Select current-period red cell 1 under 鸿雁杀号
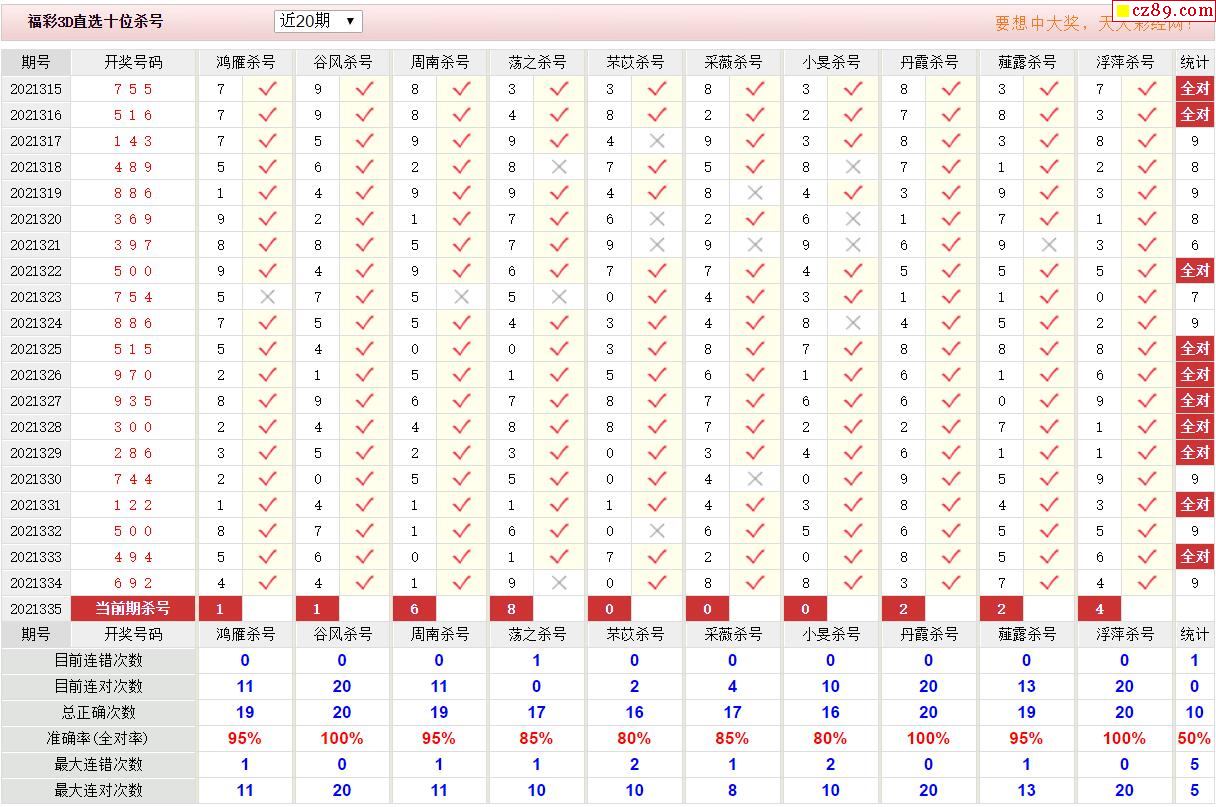The image size is (1216, 807). [220, 609]
